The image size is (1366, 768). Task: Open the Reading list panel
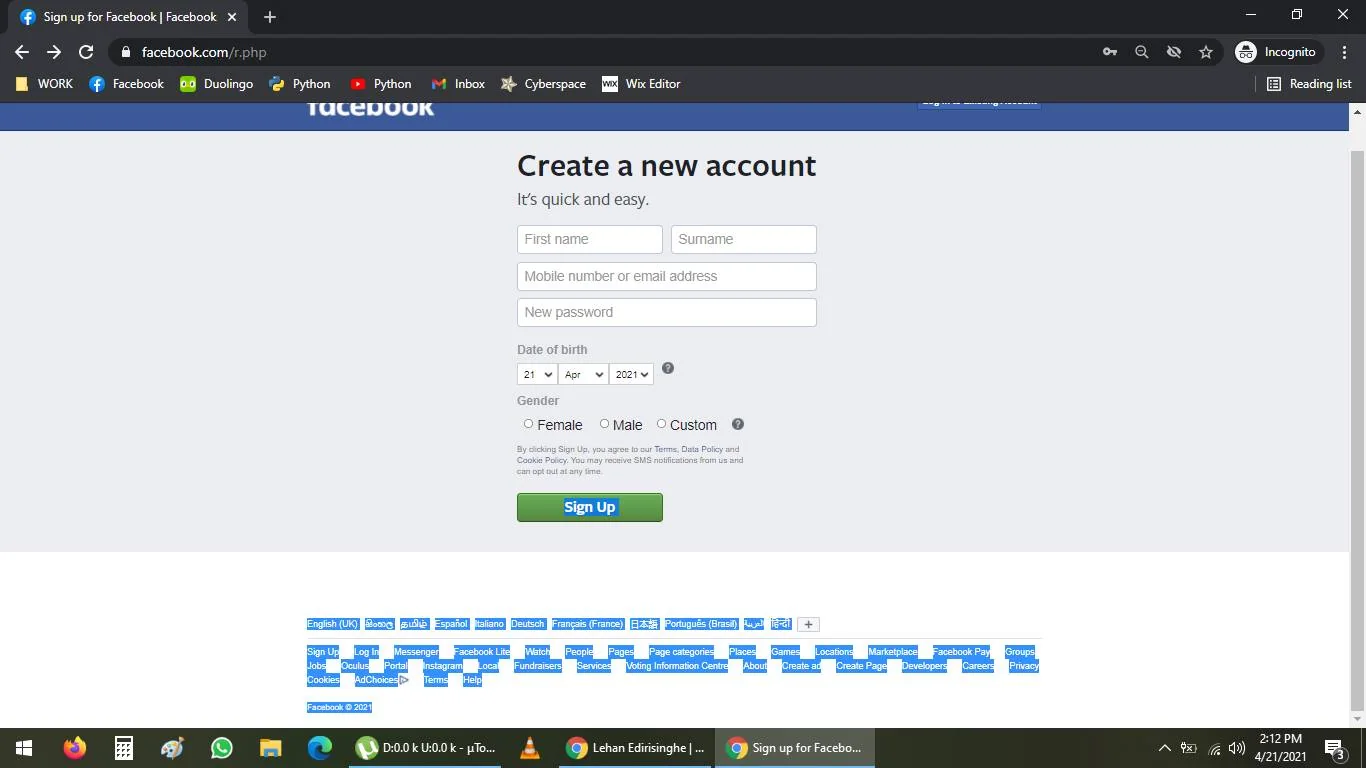point(1309,84)
